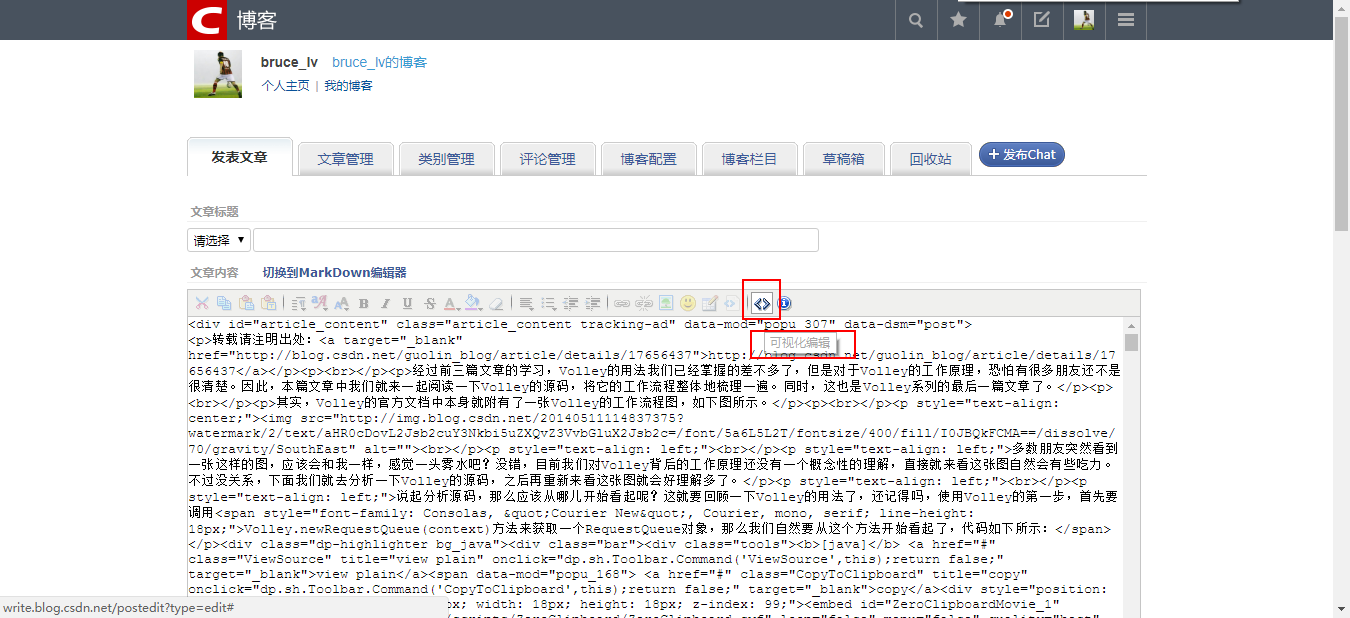Open the line-height dropdown in toolbar
This screenshot has width=1350, height=618.
click(299, 303)
